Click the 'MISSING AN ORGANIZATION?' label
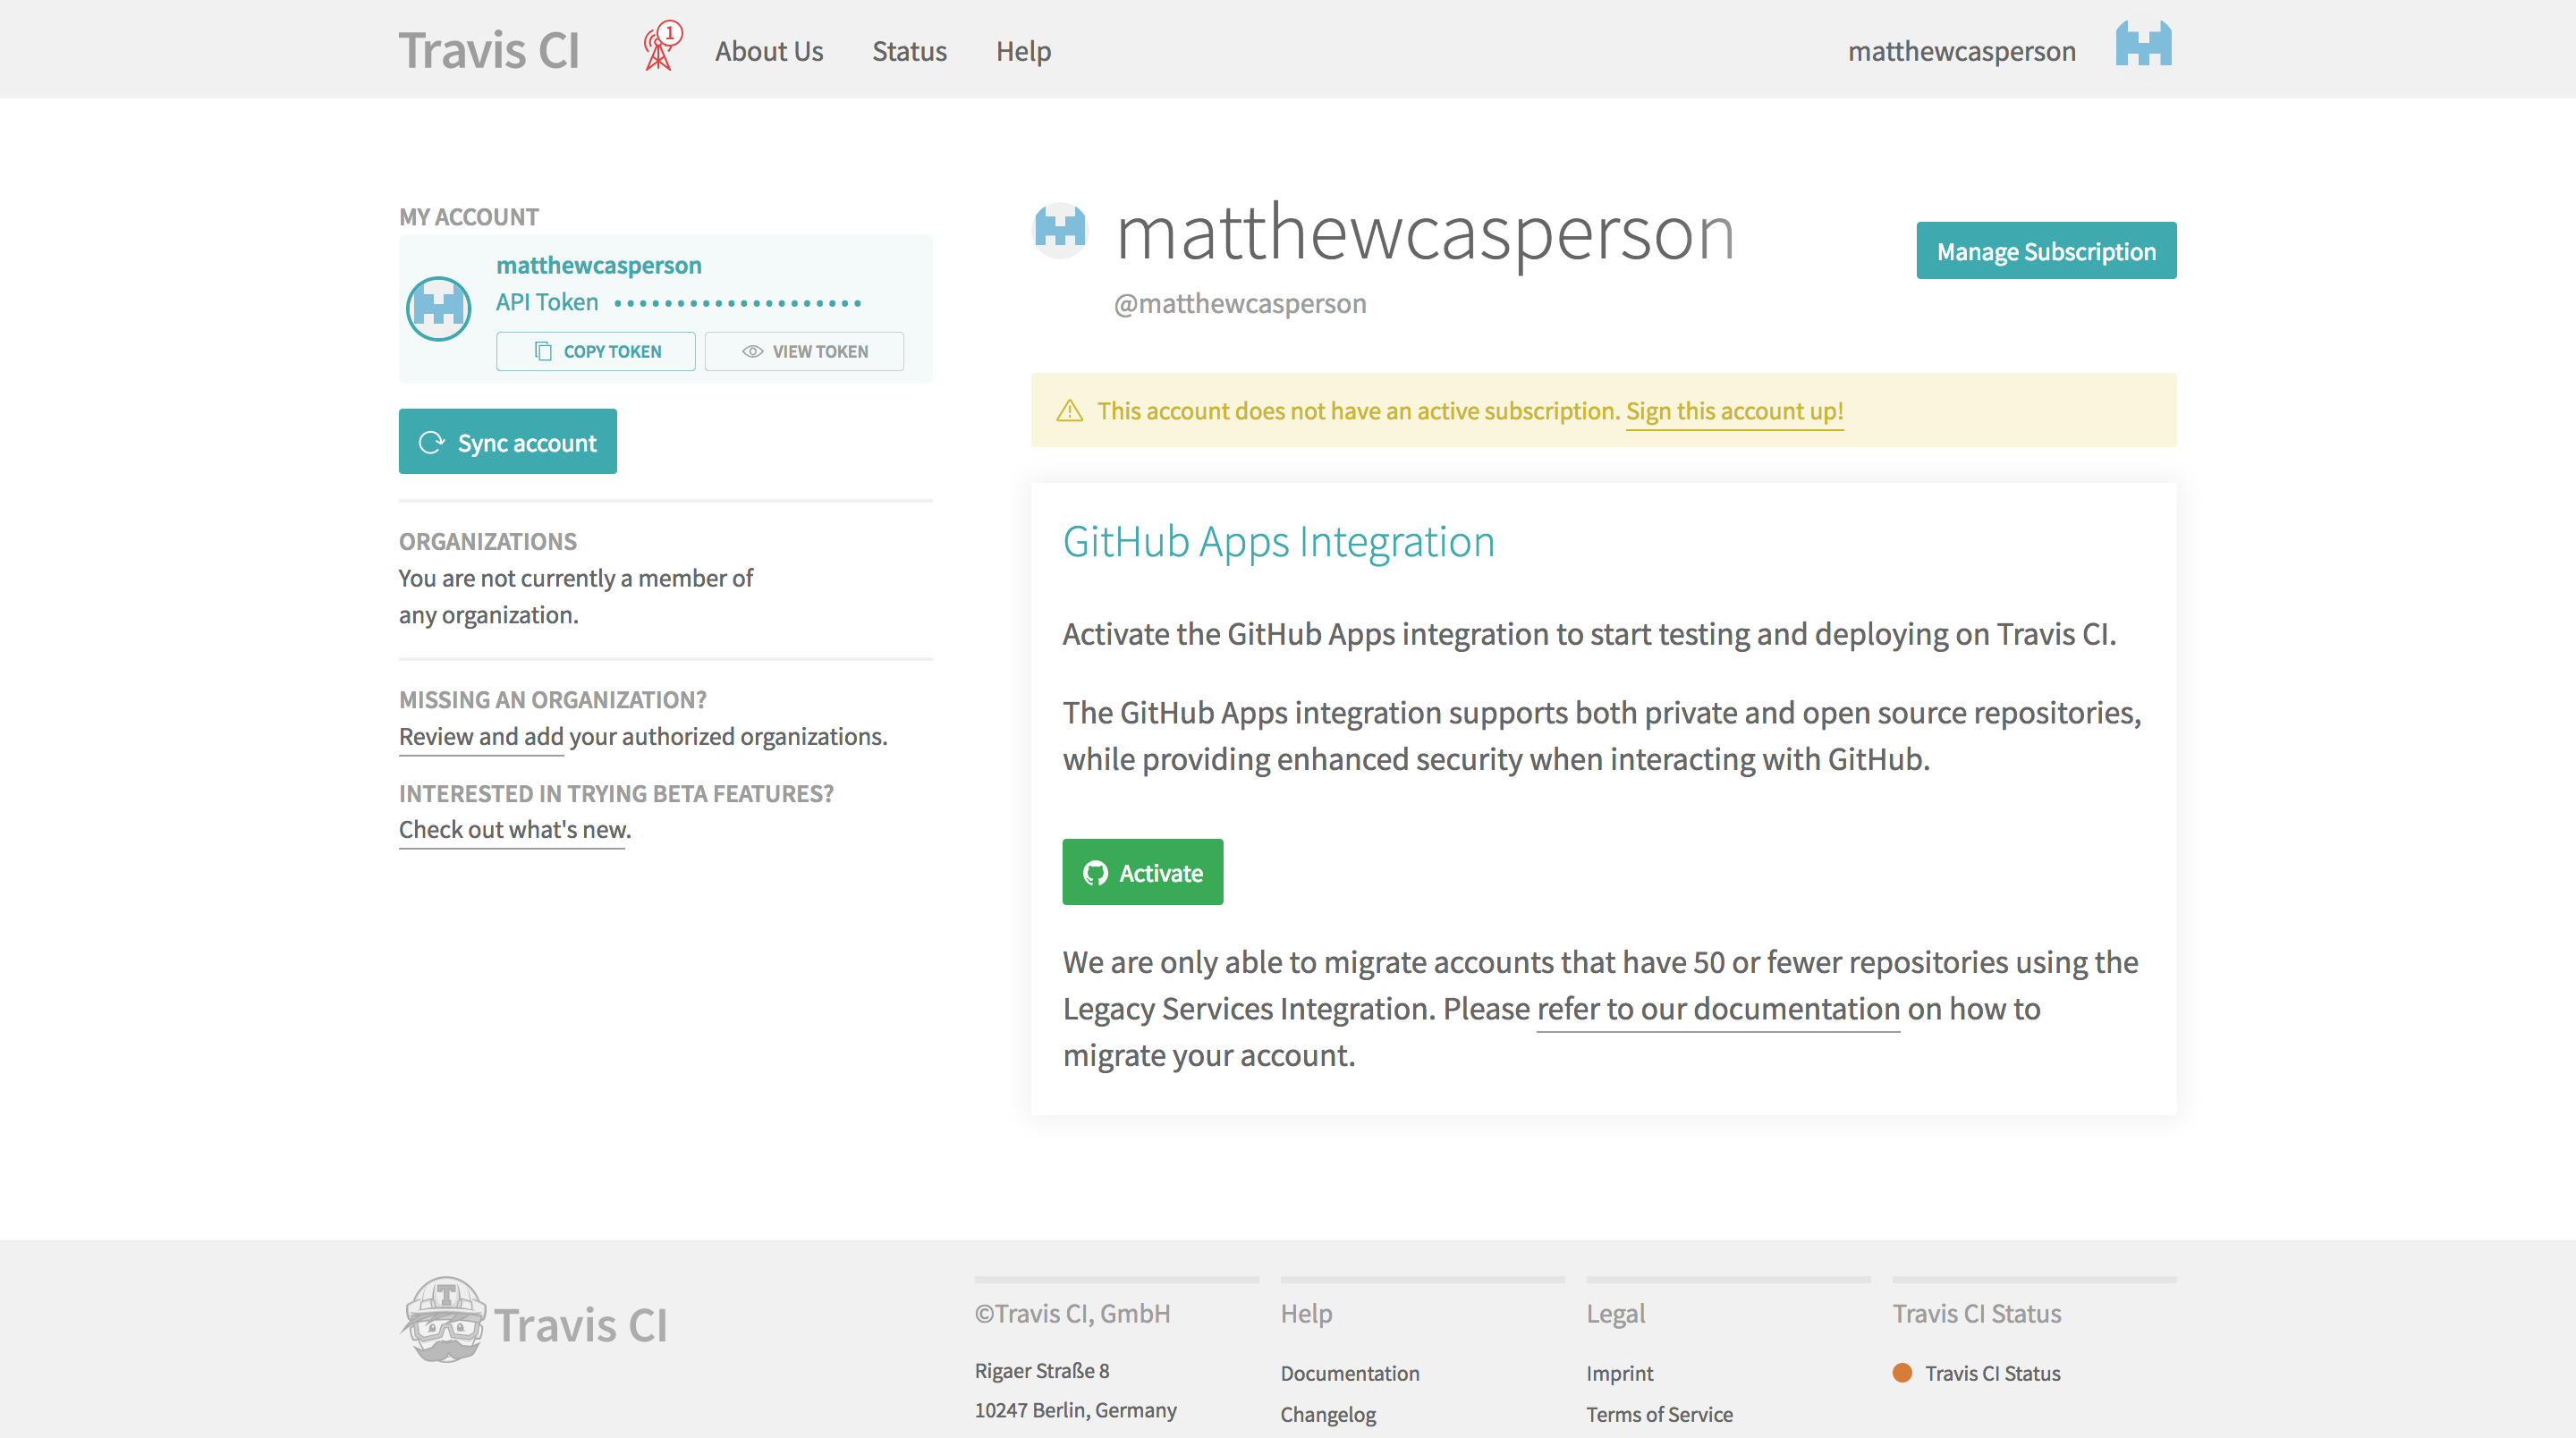2576x1438 pixels. click(x=552, y=699)
